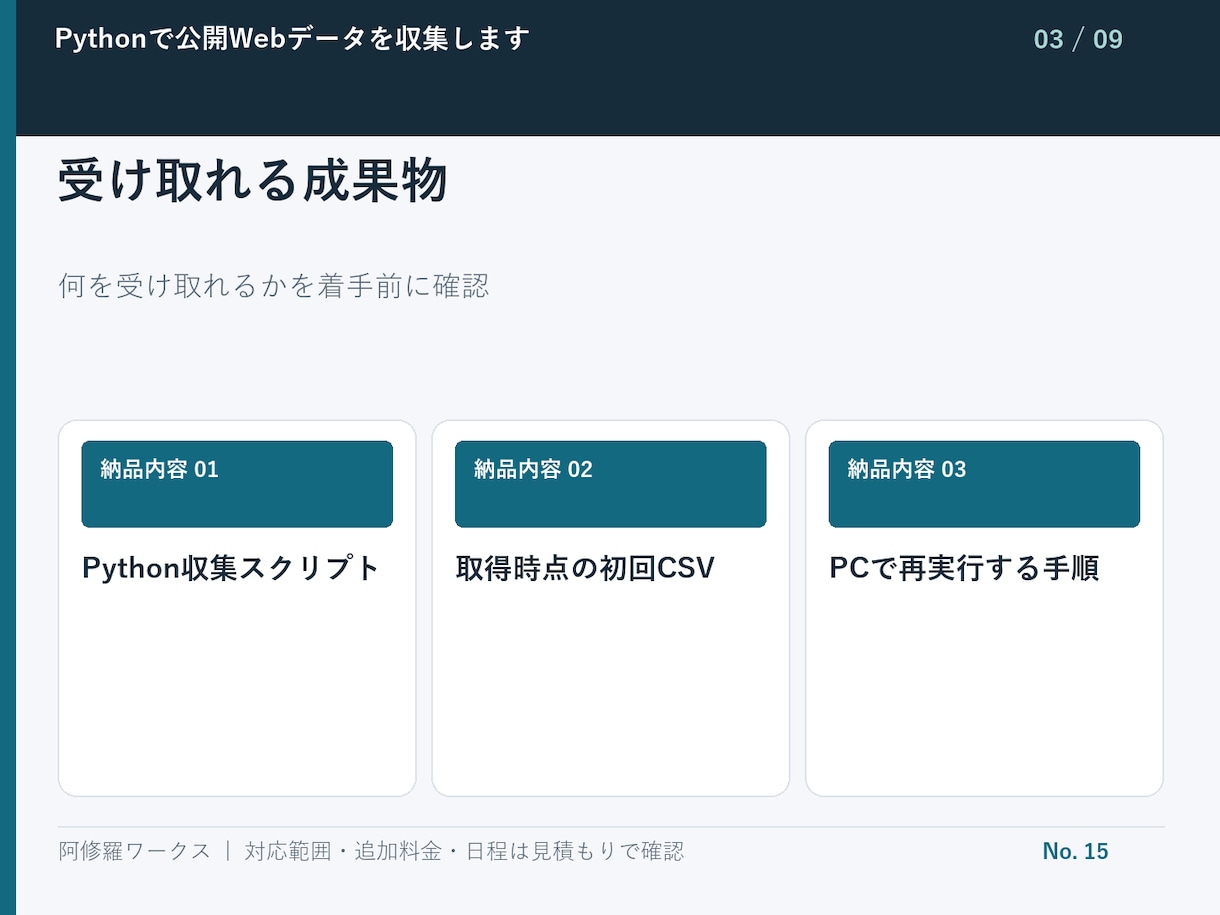Click the '納品内容 03' label
The width and height of the screenshot is (1220, 915).
click(907, 469)
